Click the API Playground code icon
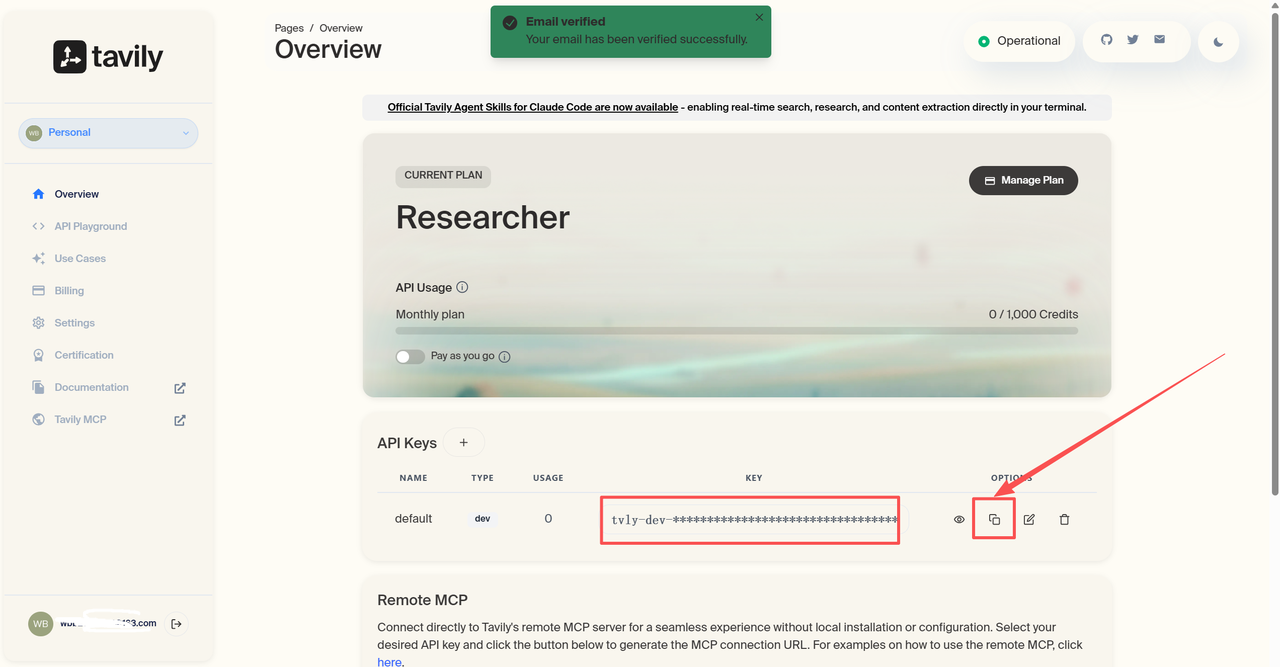Screen dimensions: 1280x667 click(x=38, y=226)
